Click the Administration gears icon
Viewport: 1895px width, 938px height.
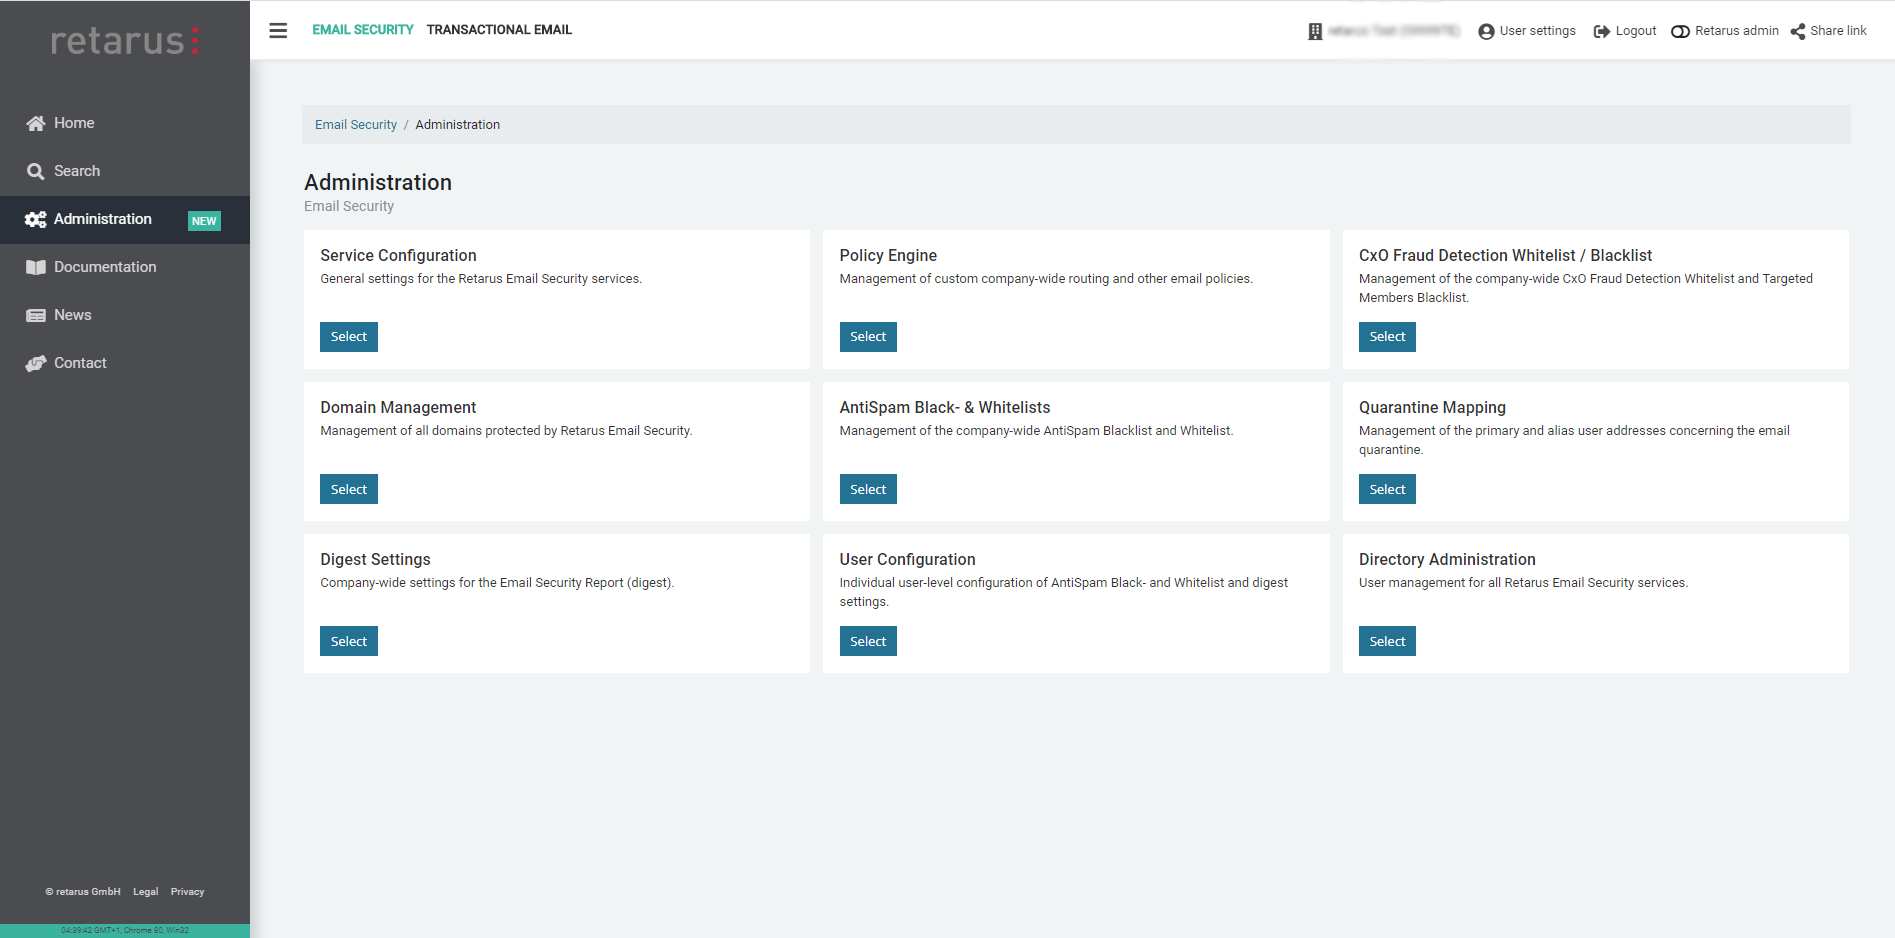(x=36, y=219)
